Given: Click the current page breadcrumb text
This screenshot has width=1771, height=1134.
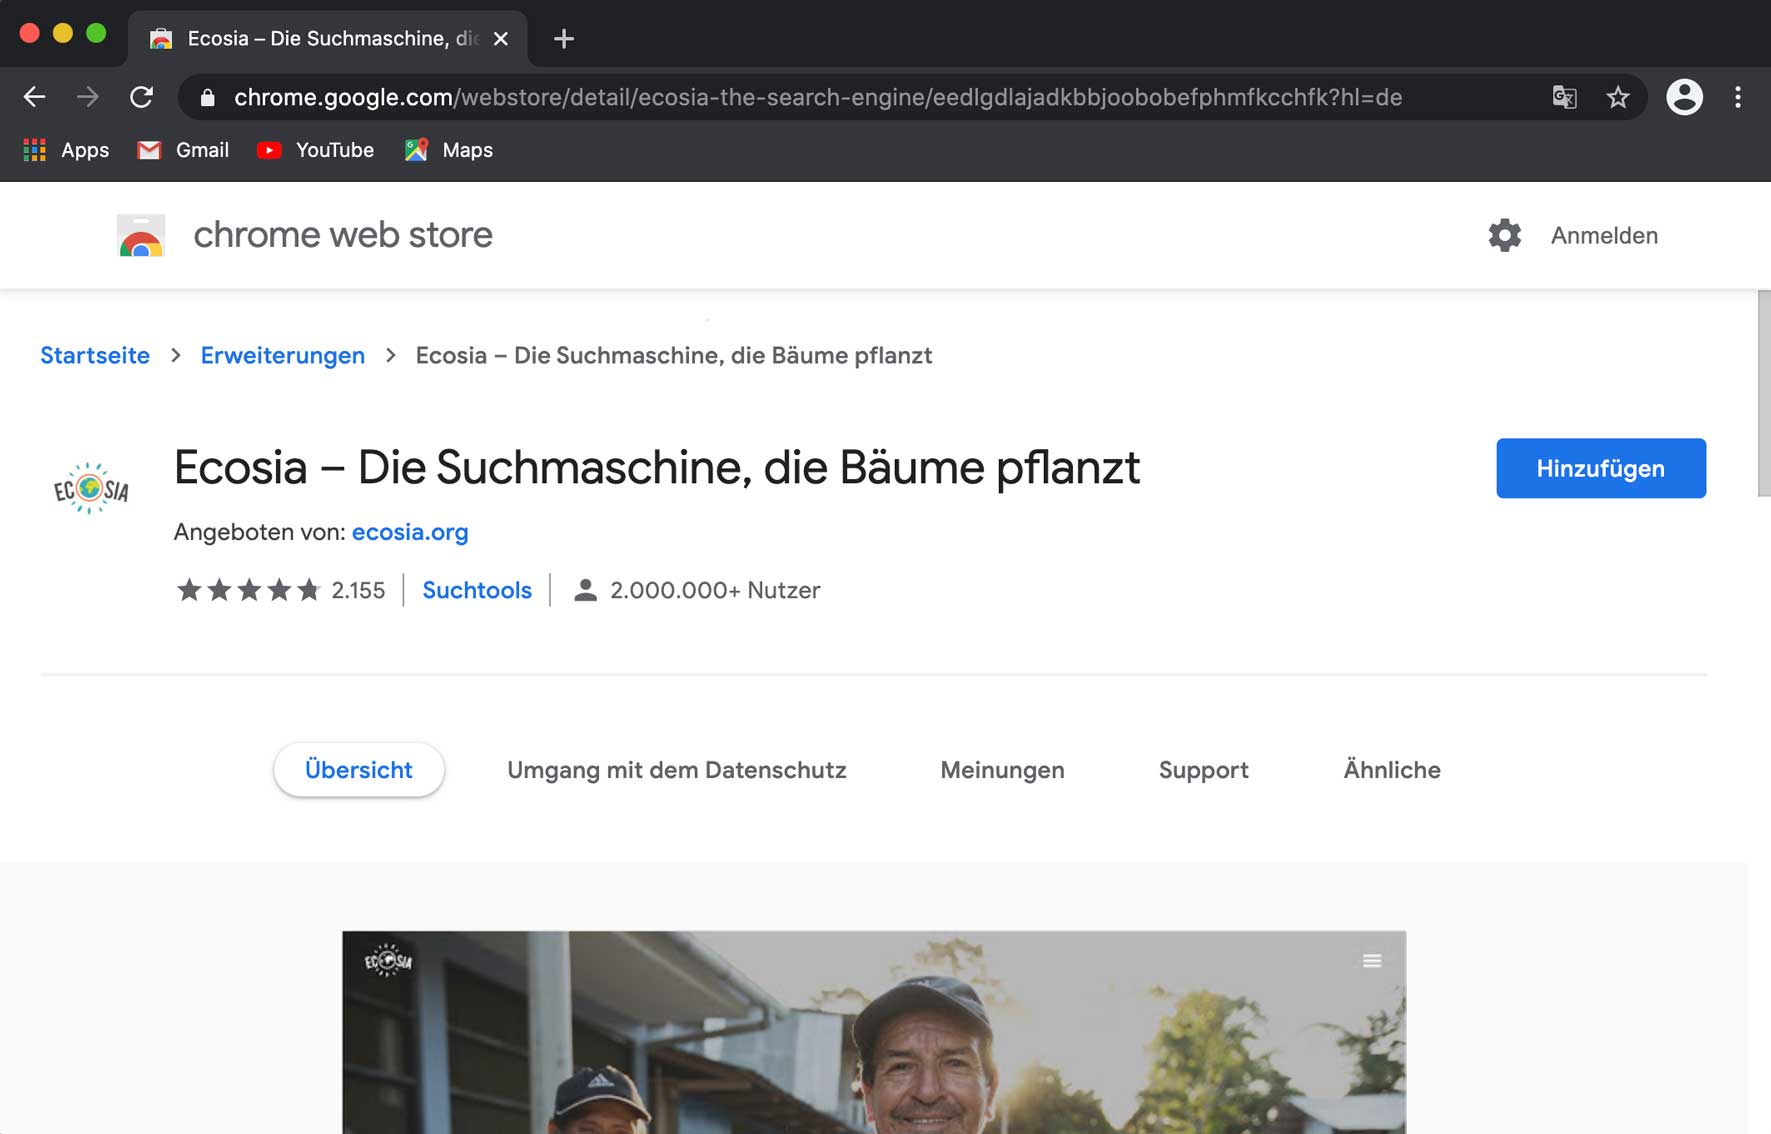Looking at the screenshot, I should [x=674, y=356].
